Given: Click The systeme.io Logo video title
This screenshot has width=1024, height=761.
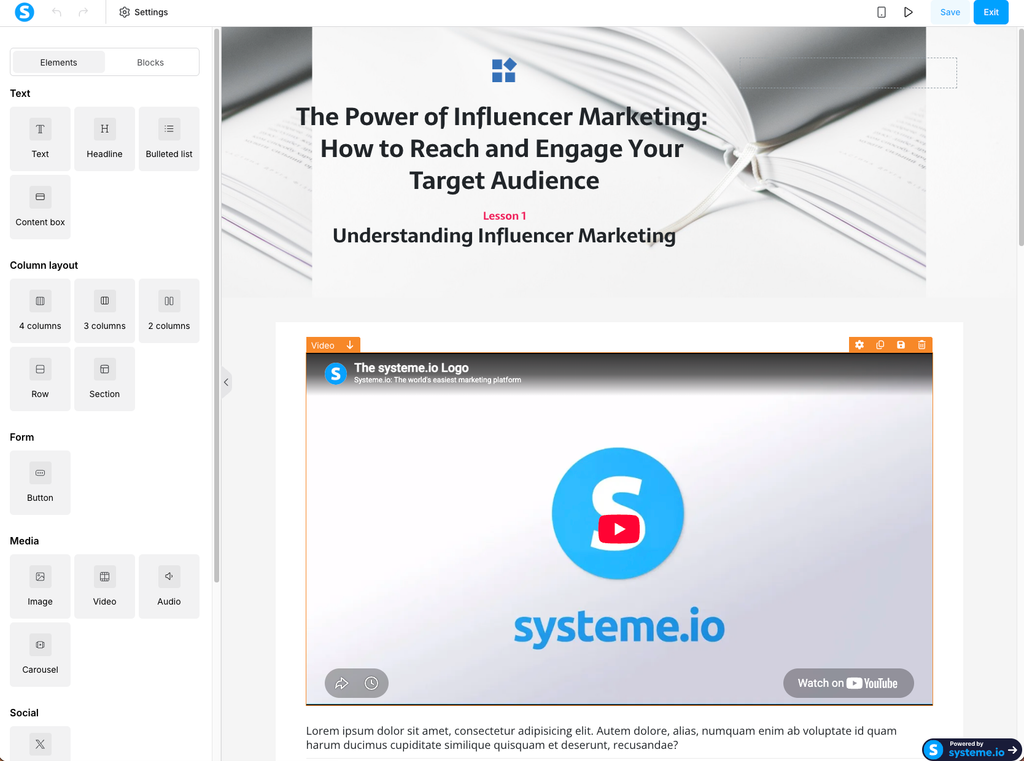Looking at the screenshot, I should (411, 368).
